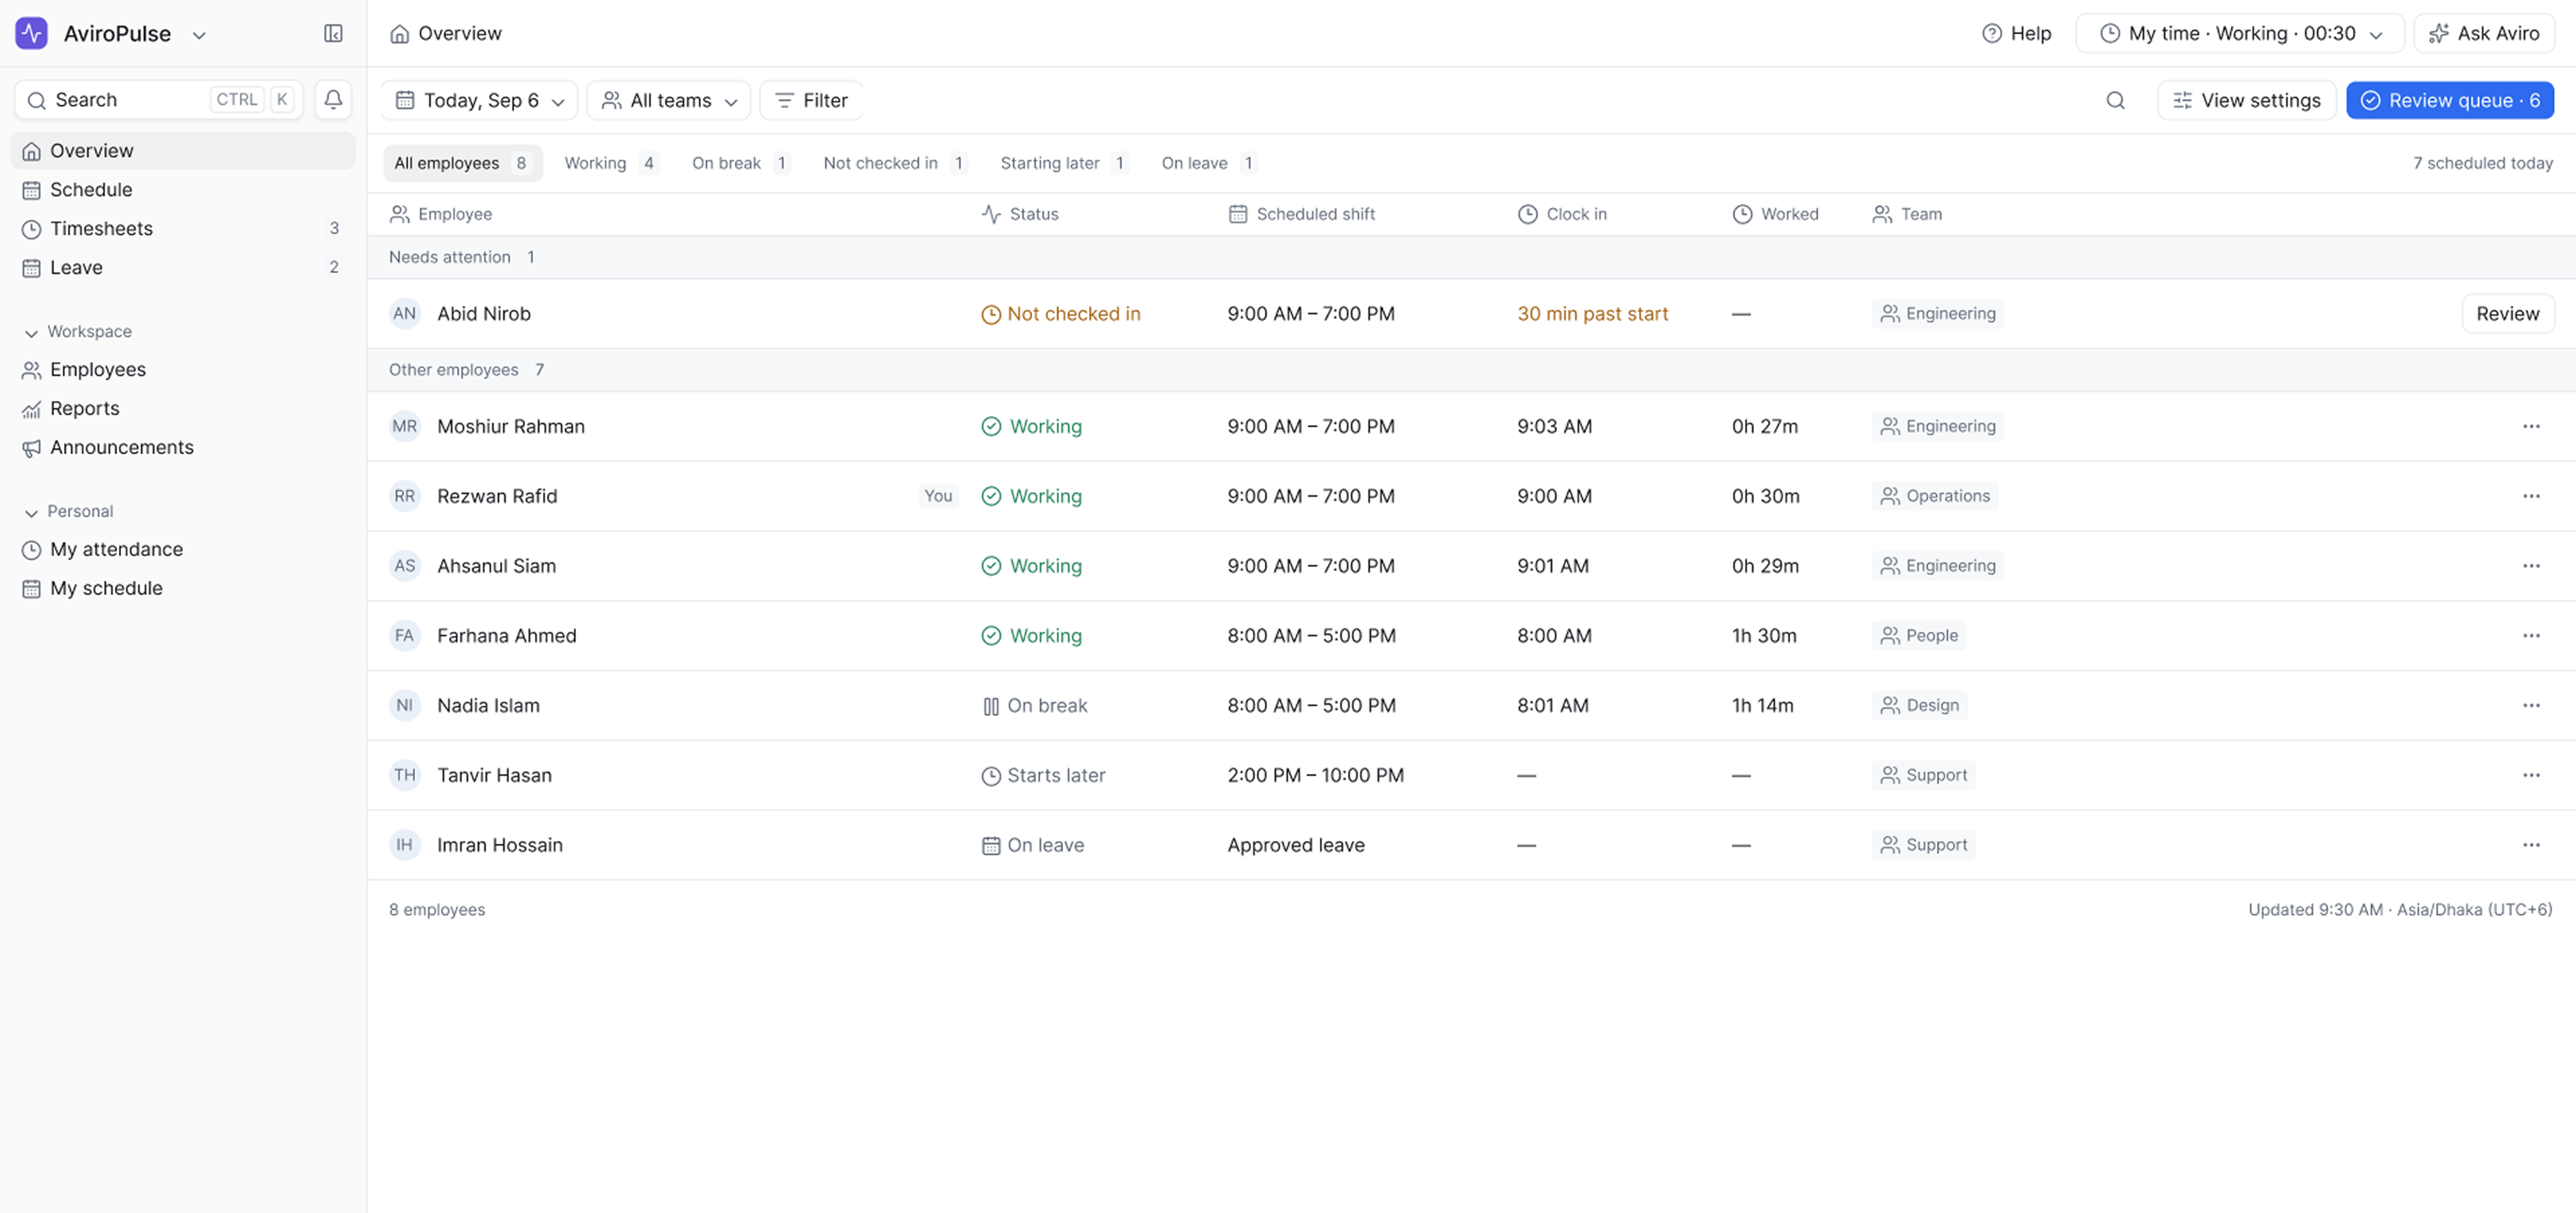Click the Employee column header

click(x=441, y=214)
